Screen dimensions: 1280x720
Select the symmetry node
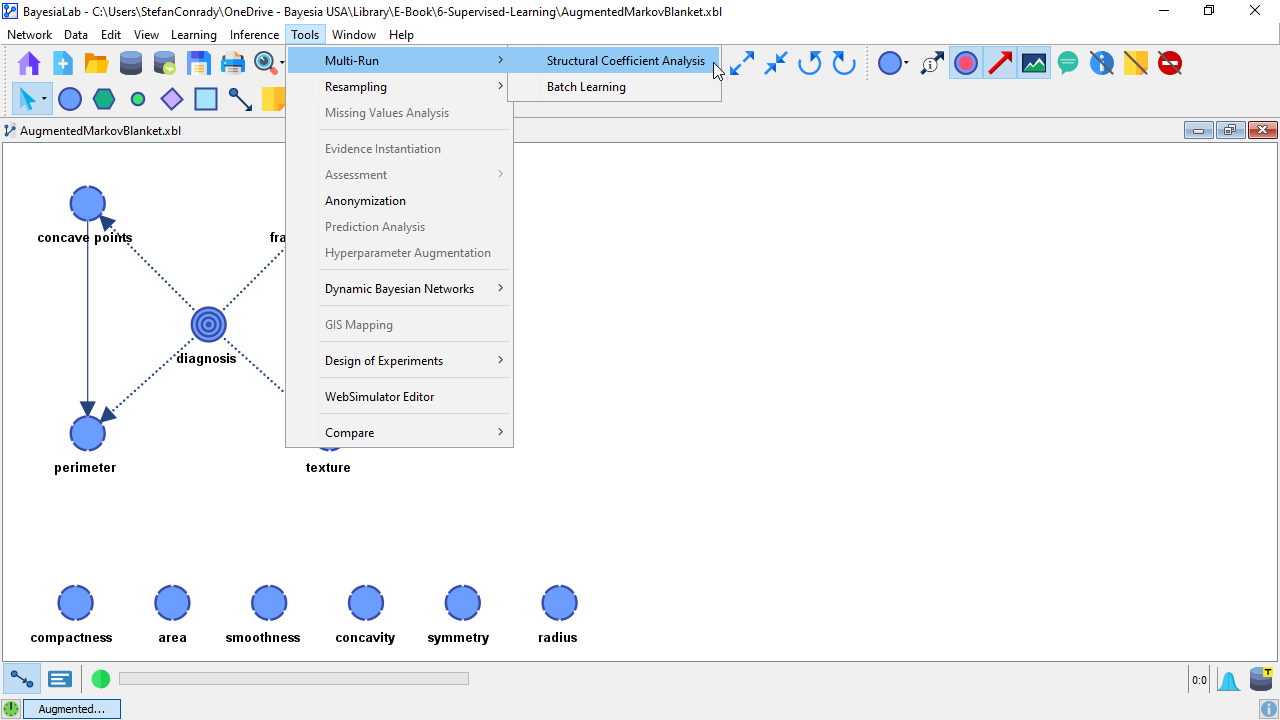click(x=463, y=603)
